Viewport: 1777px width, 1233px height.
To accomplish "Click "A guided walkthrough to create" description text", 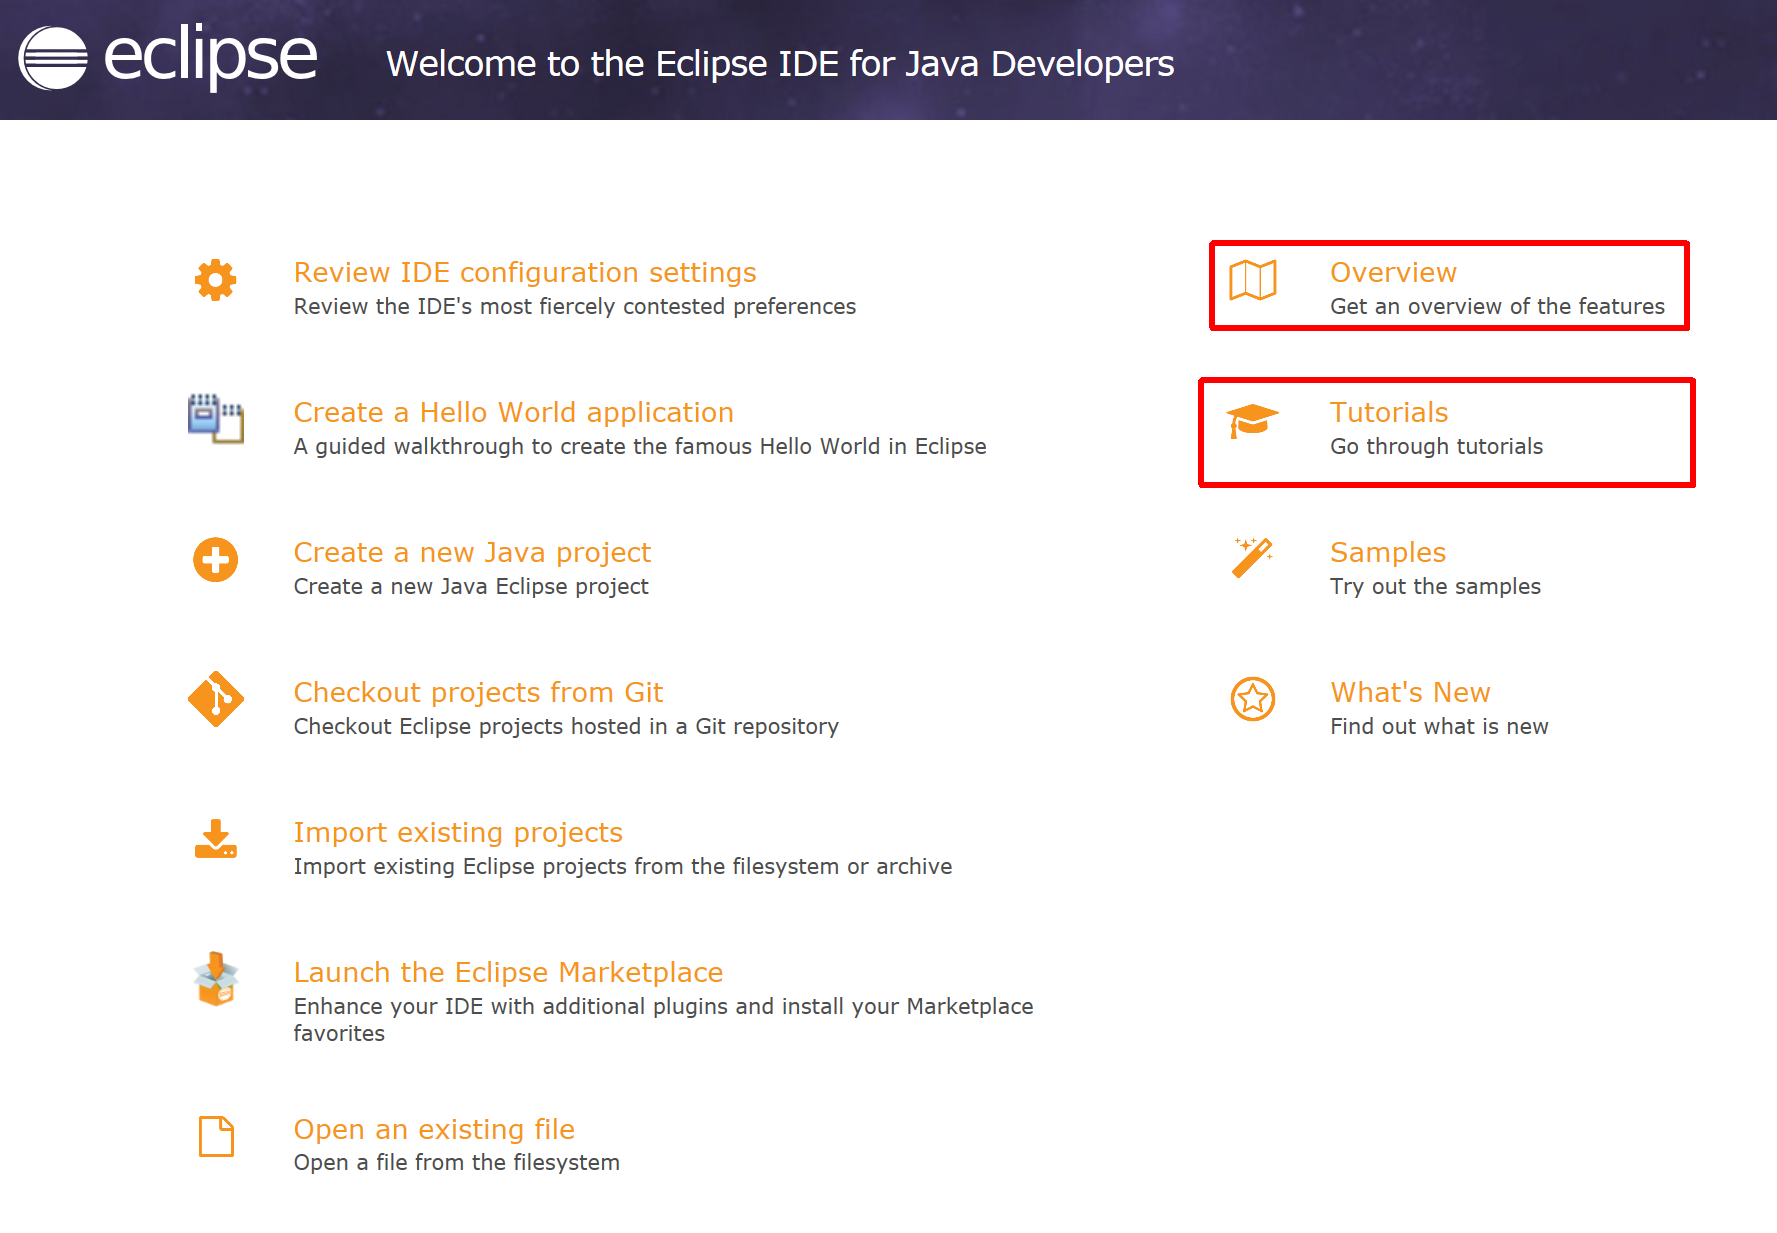I will pyautogui.click(x=640, y=446).
